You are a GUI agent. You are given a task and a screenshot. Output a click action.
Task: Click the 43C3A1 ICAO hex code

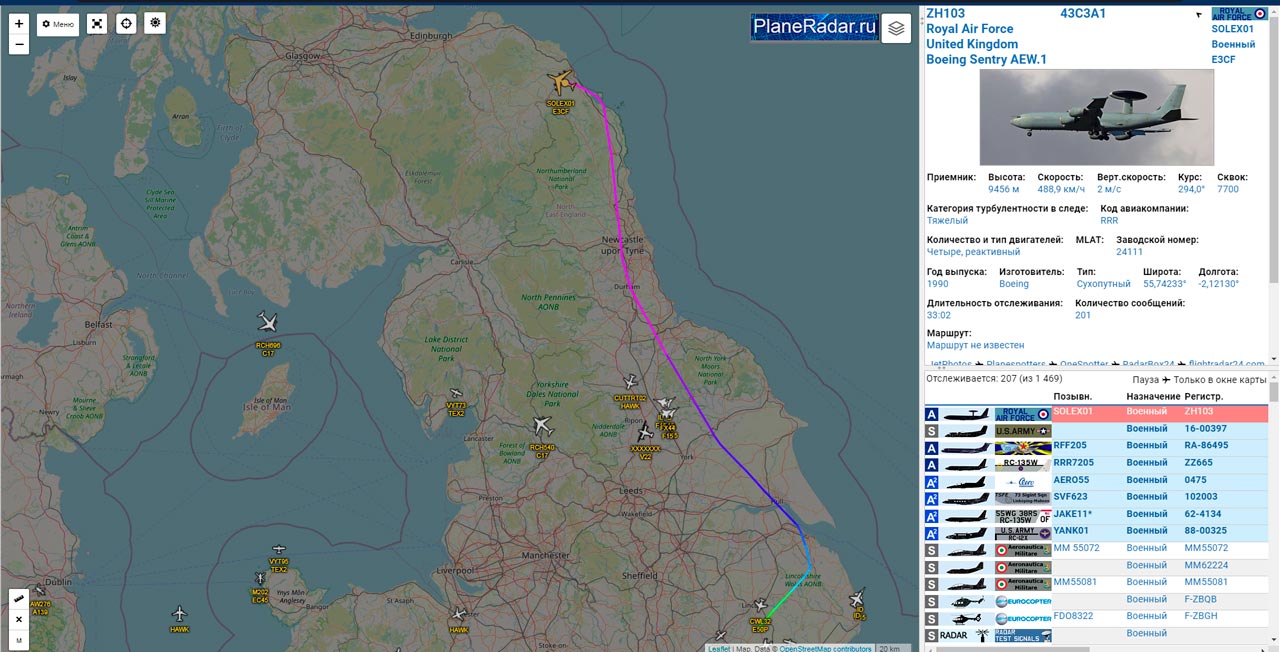tap(1083, 13)
